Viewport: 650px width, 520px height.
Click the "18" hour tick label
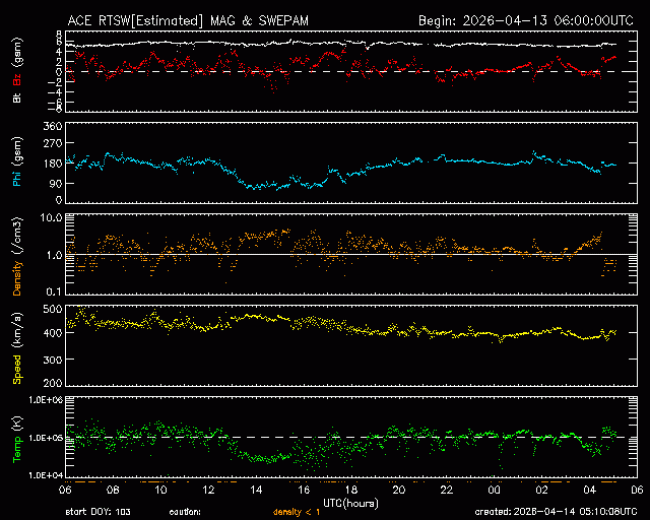coord(351,490)
